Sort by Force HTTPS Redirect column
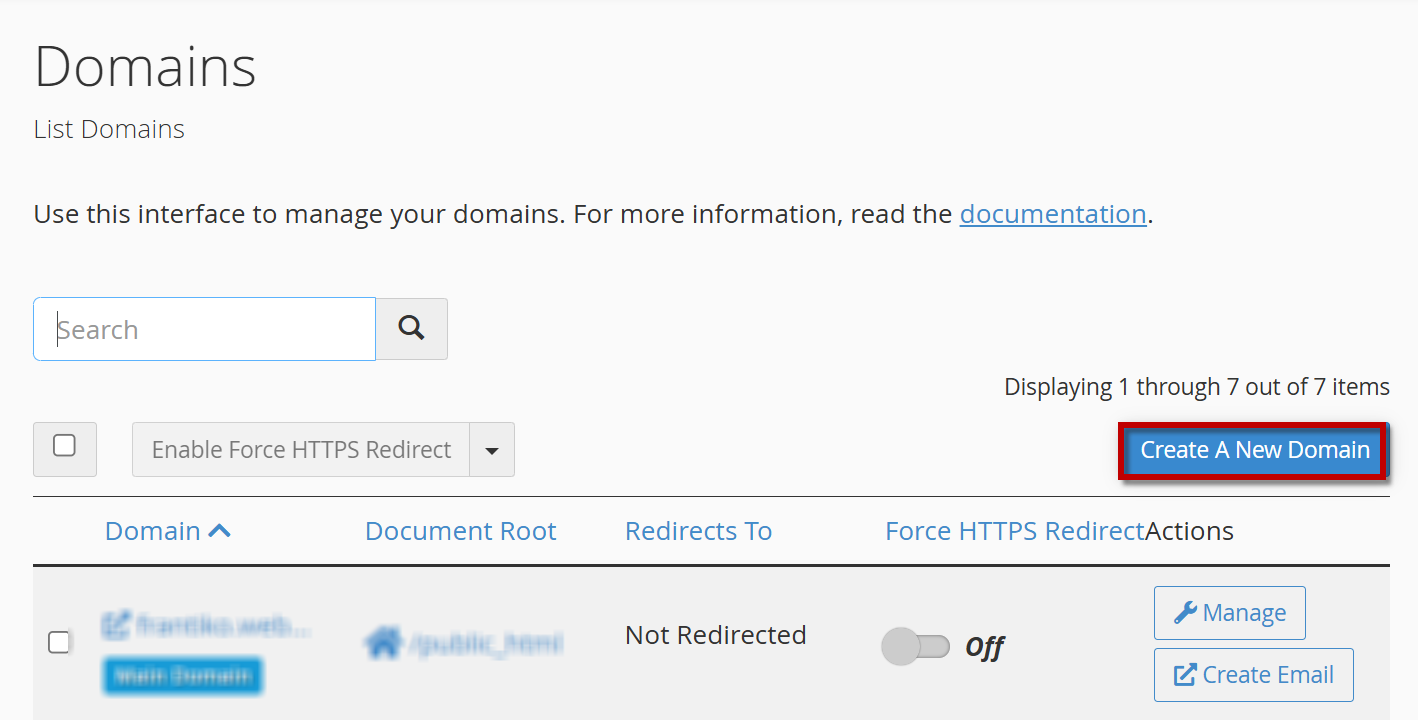 (x=1014, y=531)
